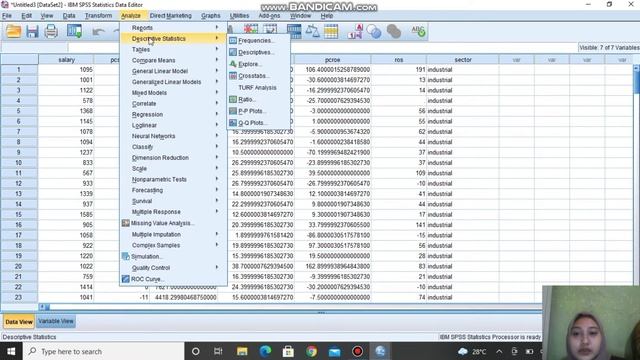
Task: Click the Undo arrow icon
Action: 98,31
